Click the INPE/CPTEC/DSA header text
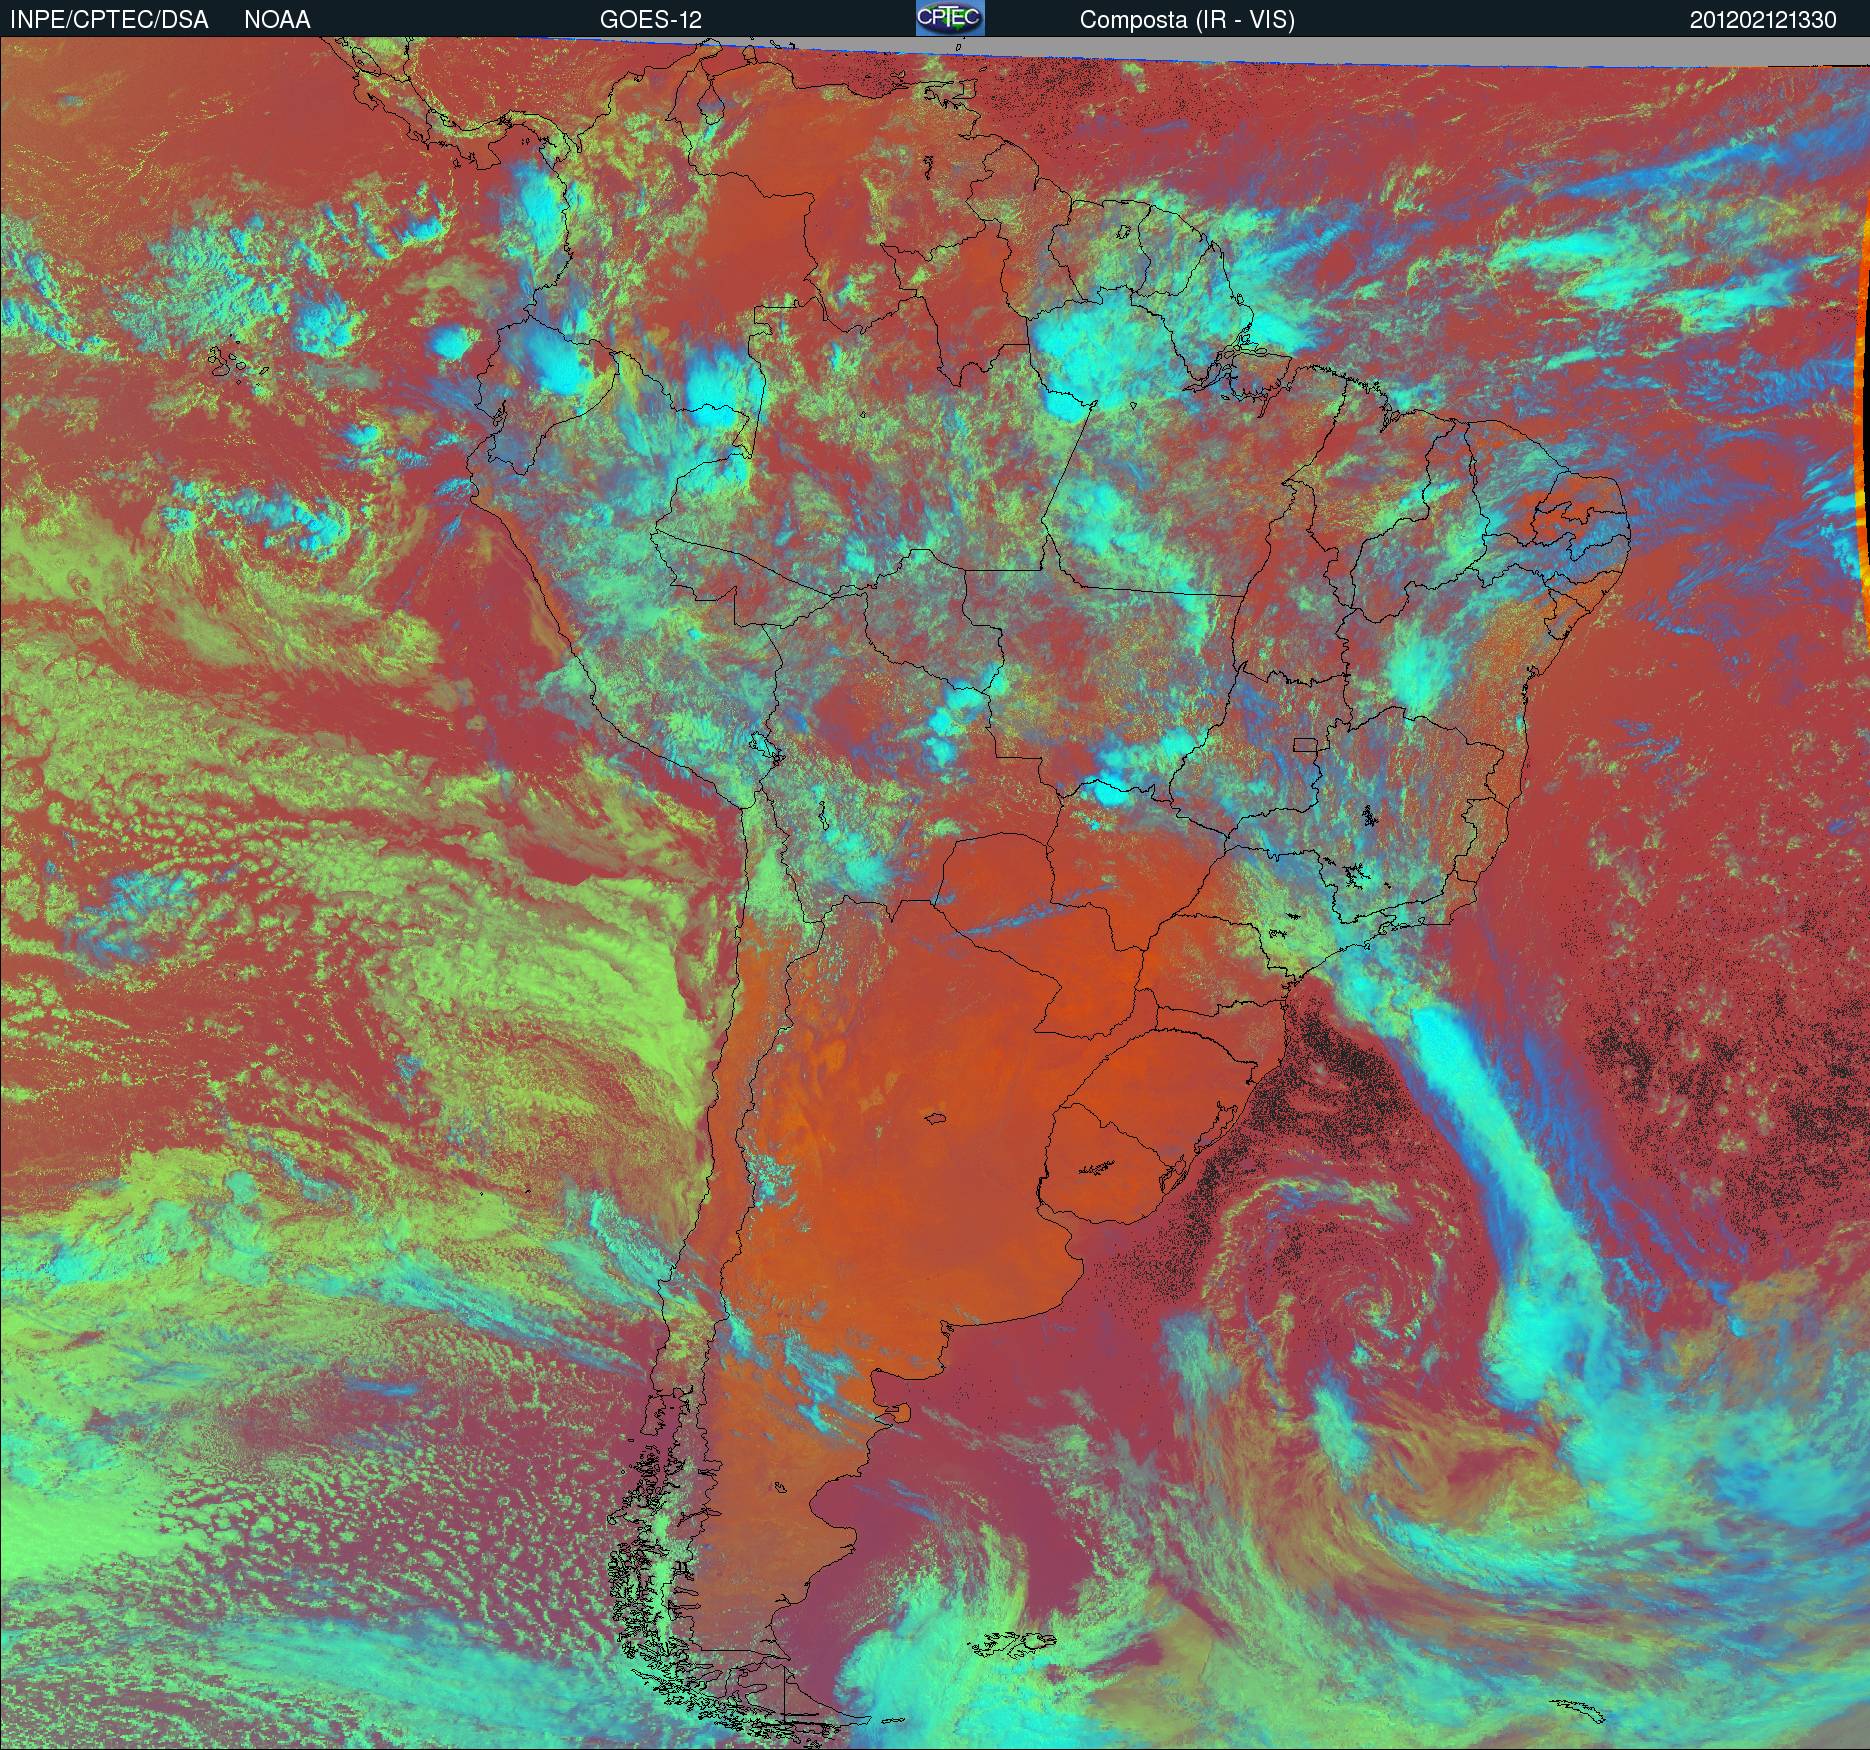1870x1750 pixels. [109, 20]
